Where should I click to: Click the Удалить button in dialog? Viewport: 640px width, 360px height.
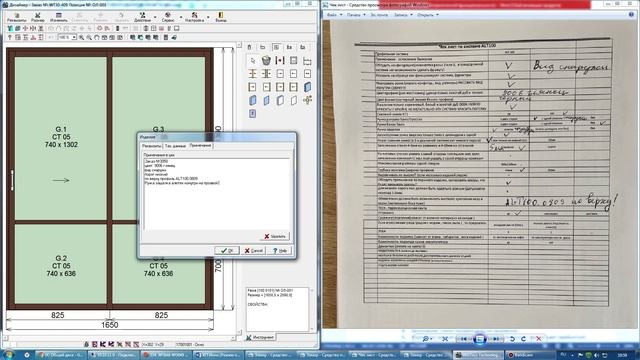pos(275,236)
